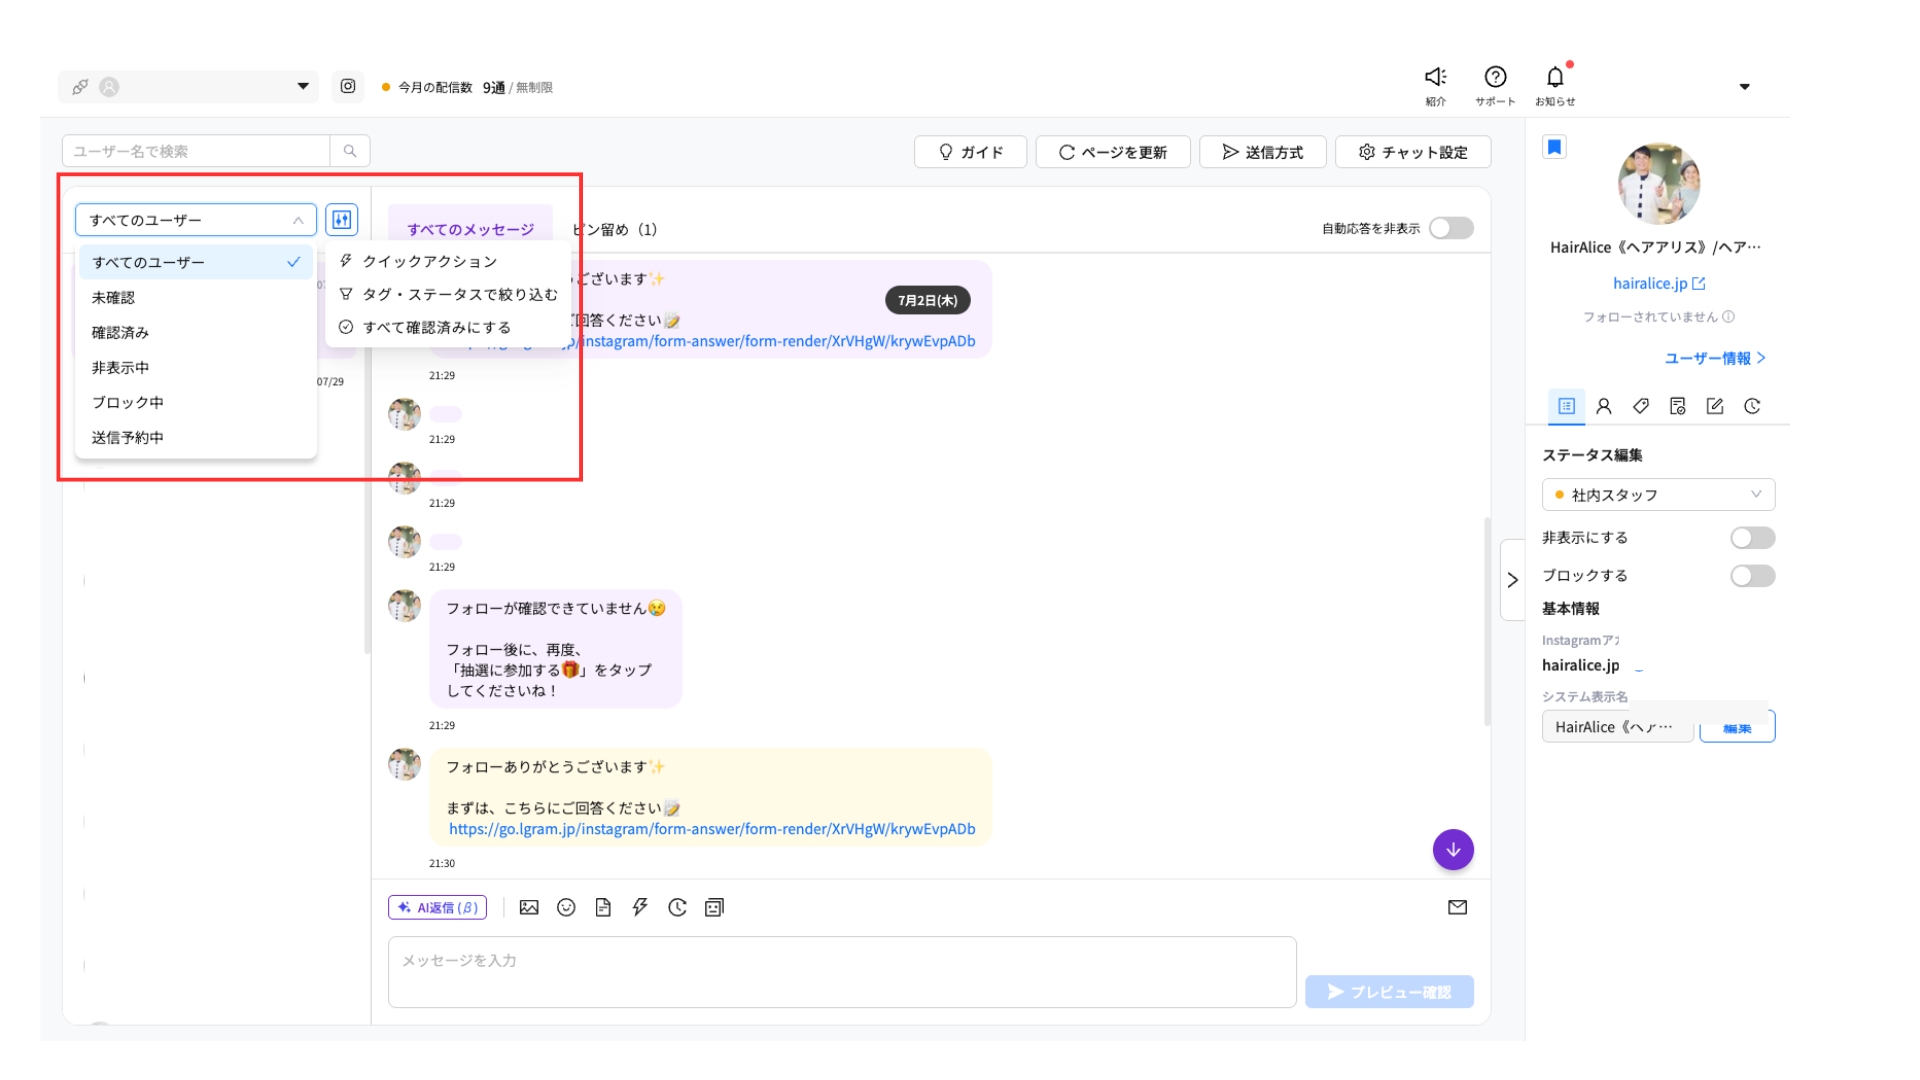Click the support question mark icon
This screenshot has width=1920, height=1080.
pos(1495,77)
